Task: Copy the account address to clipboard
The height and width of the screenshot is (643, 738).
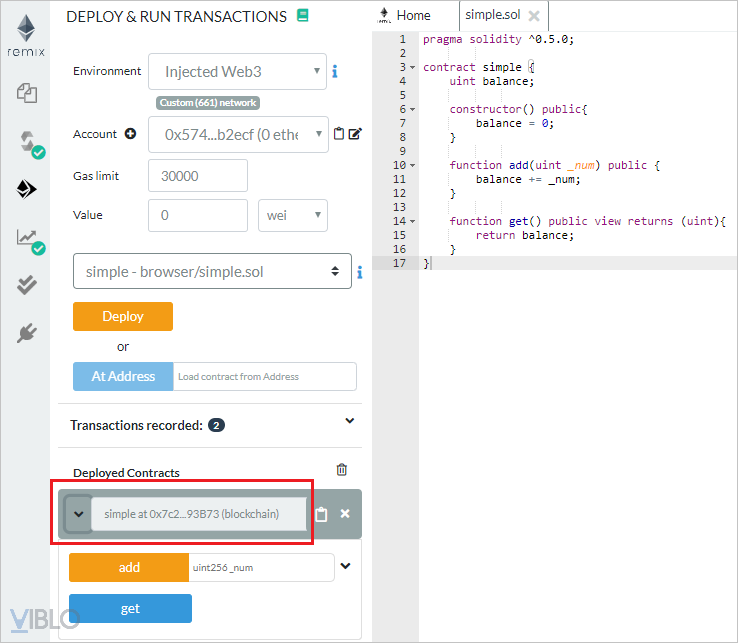Action: point(338,134)
